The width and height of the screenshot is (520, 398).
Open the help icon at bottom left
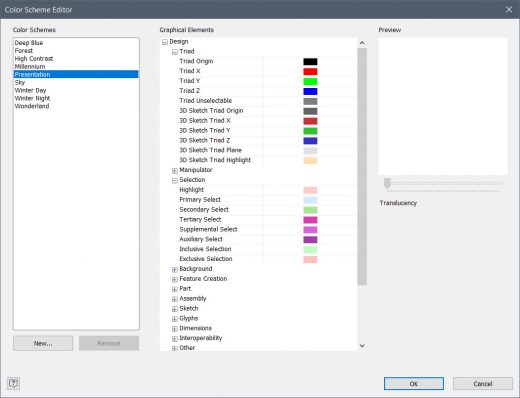click(x=13, y=383)
